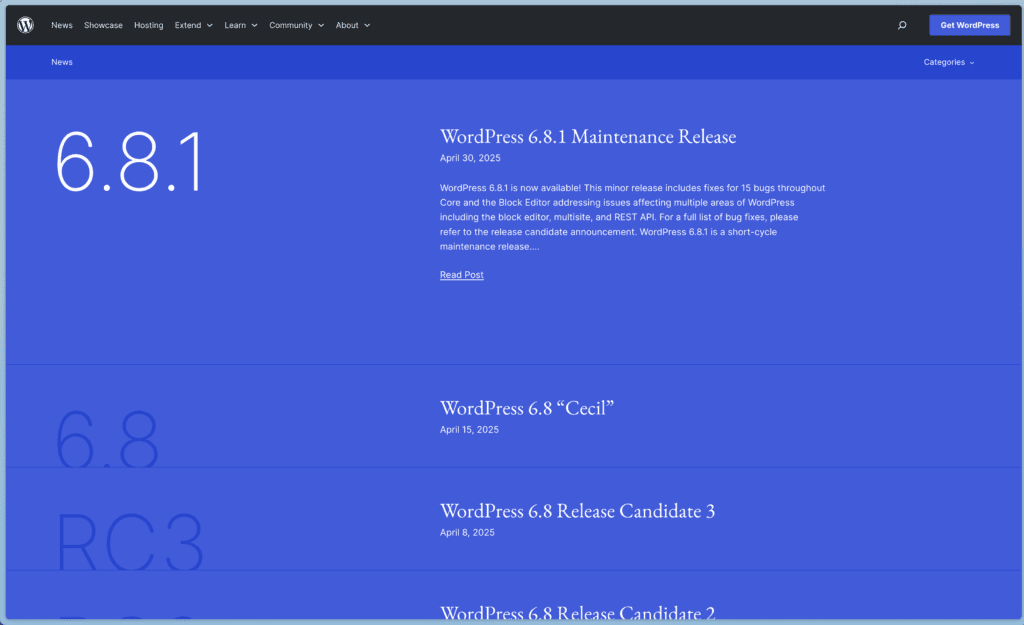Select Showcase in the top navigation
The height and width of the screenshot is (625, 1024).
(x=103, y=25)
